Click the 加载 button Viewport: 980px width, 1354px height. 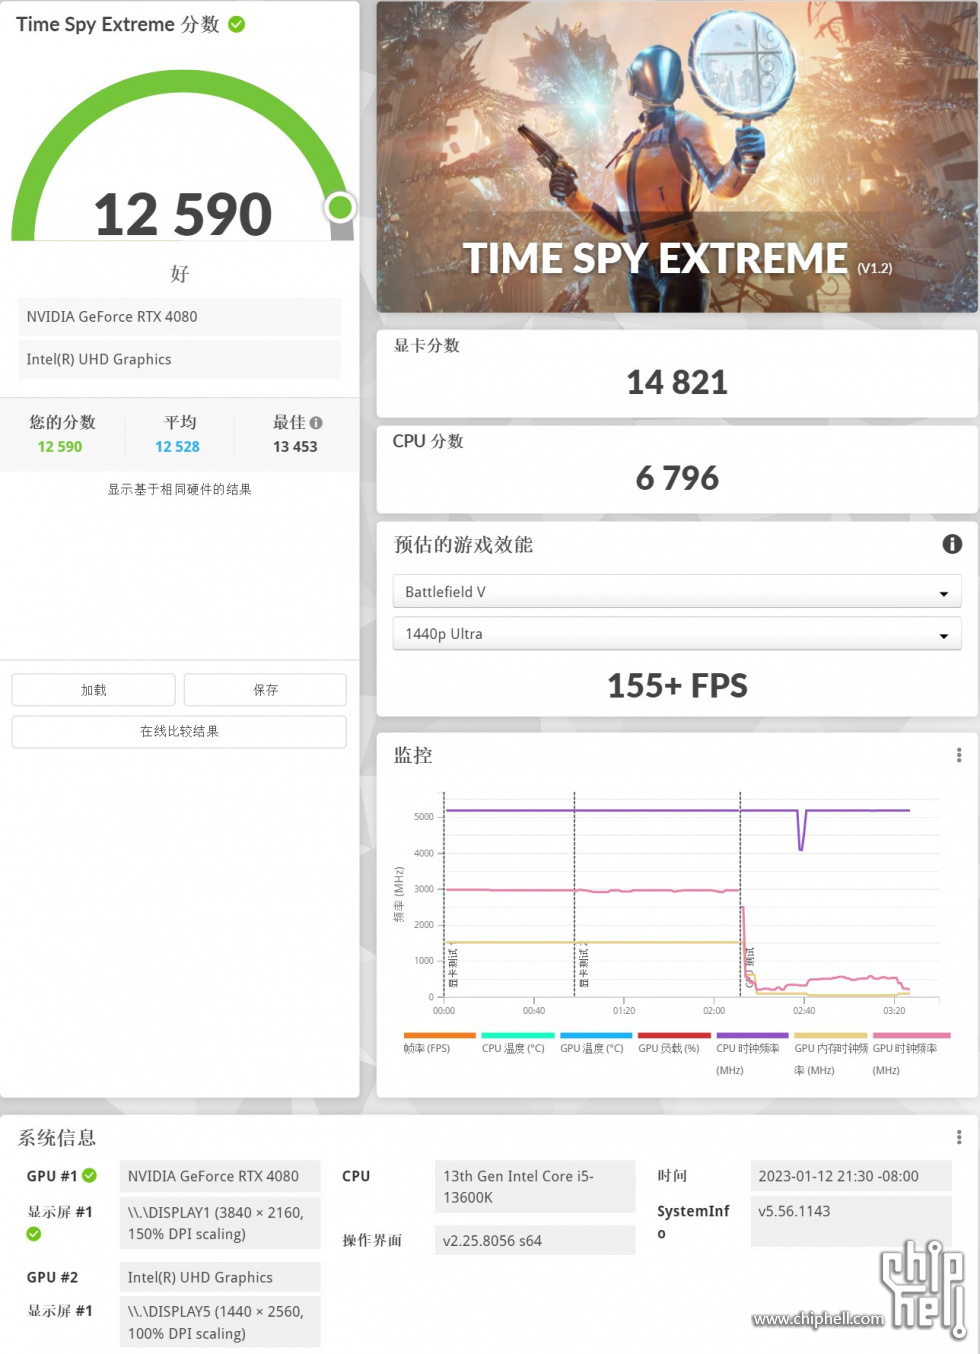93,690
